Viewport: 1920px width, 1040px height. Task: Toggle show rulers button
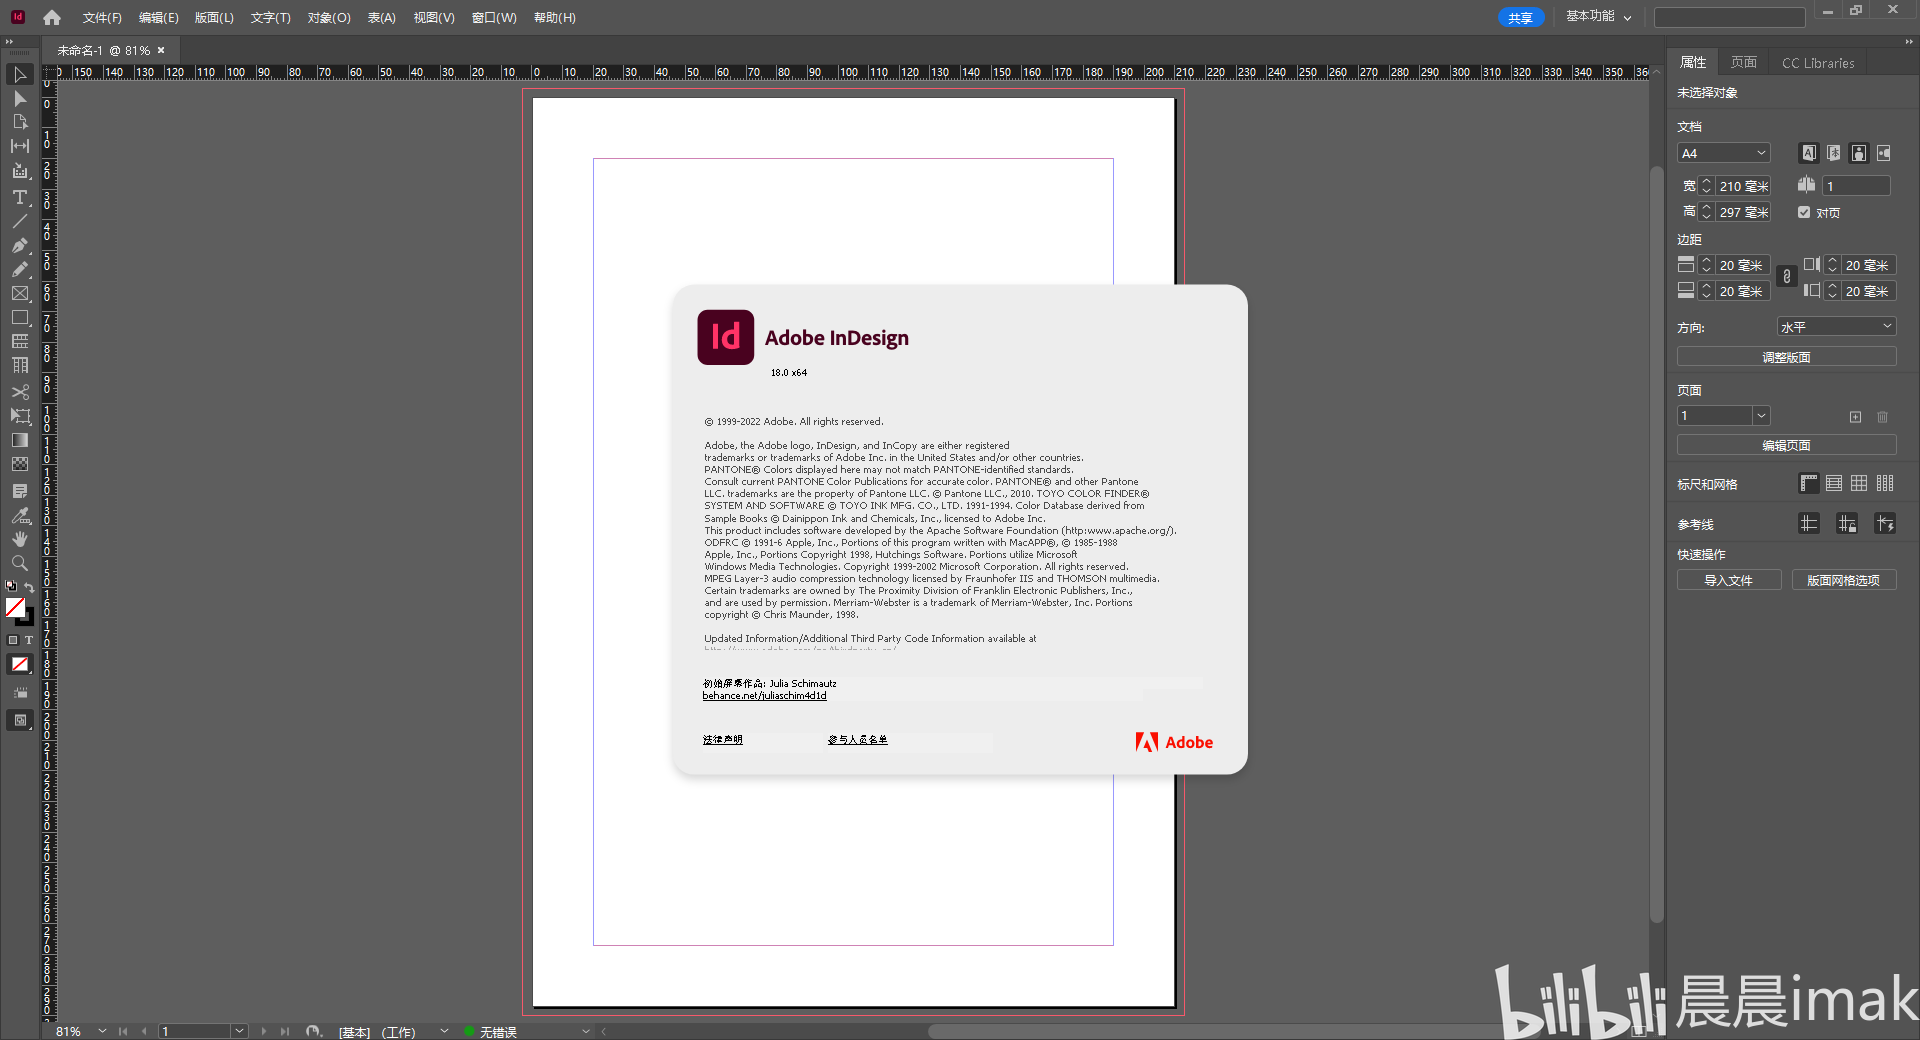click(1809, 484)
